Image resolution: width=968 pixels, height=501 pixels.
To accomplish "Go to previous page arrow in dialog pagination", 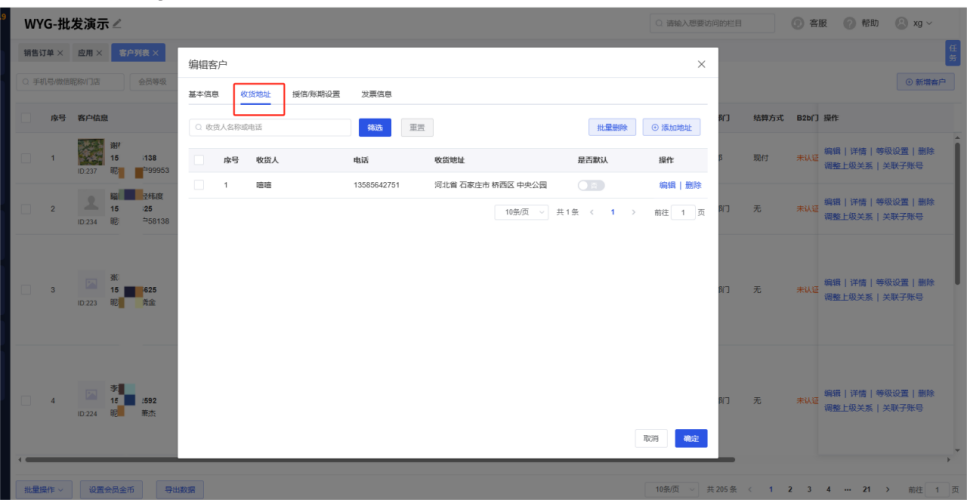I will click(591, 212).
